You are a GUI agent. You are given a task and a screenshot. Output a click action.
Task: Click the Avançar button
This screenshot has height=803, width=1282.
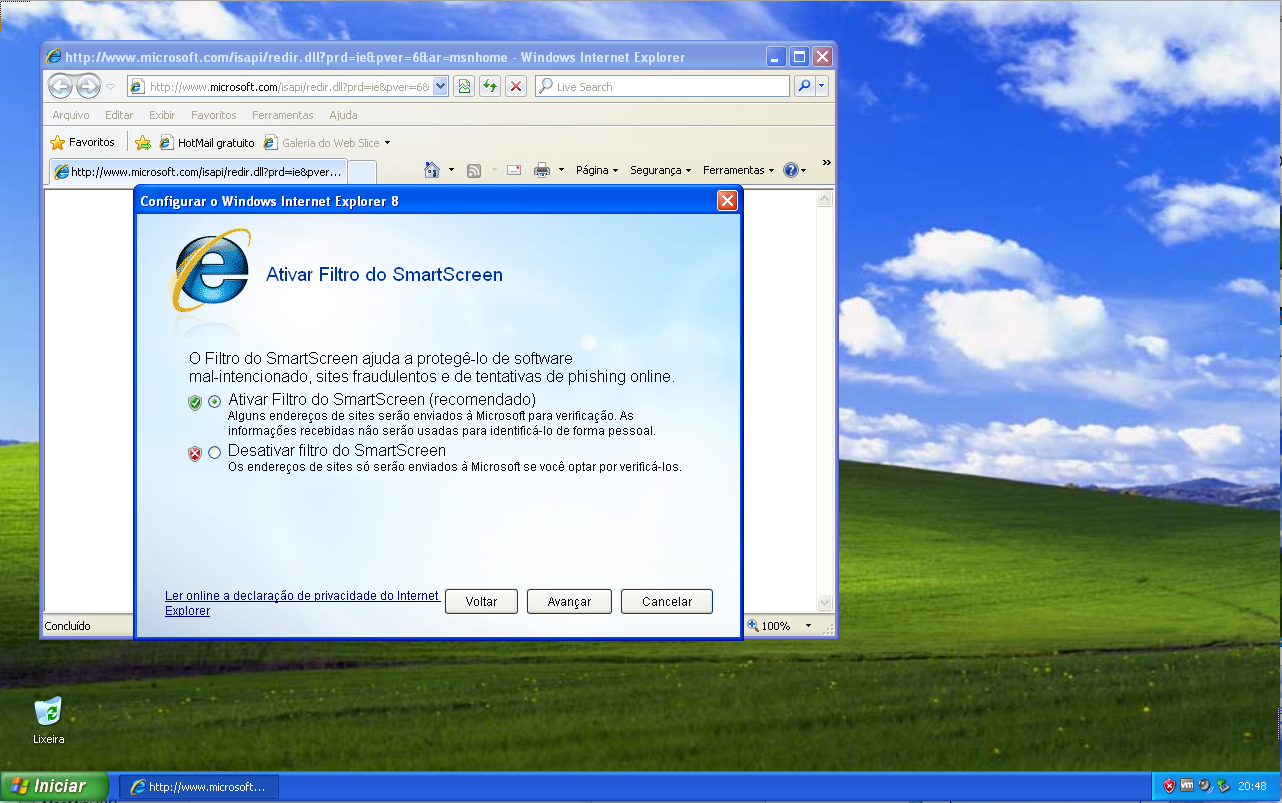tap(569, 602)
